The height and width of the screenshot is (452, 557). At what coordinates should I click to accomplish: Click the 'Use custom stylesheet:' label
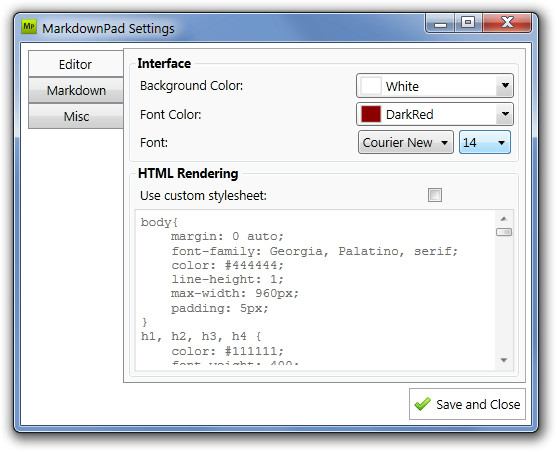click(203, 195)
